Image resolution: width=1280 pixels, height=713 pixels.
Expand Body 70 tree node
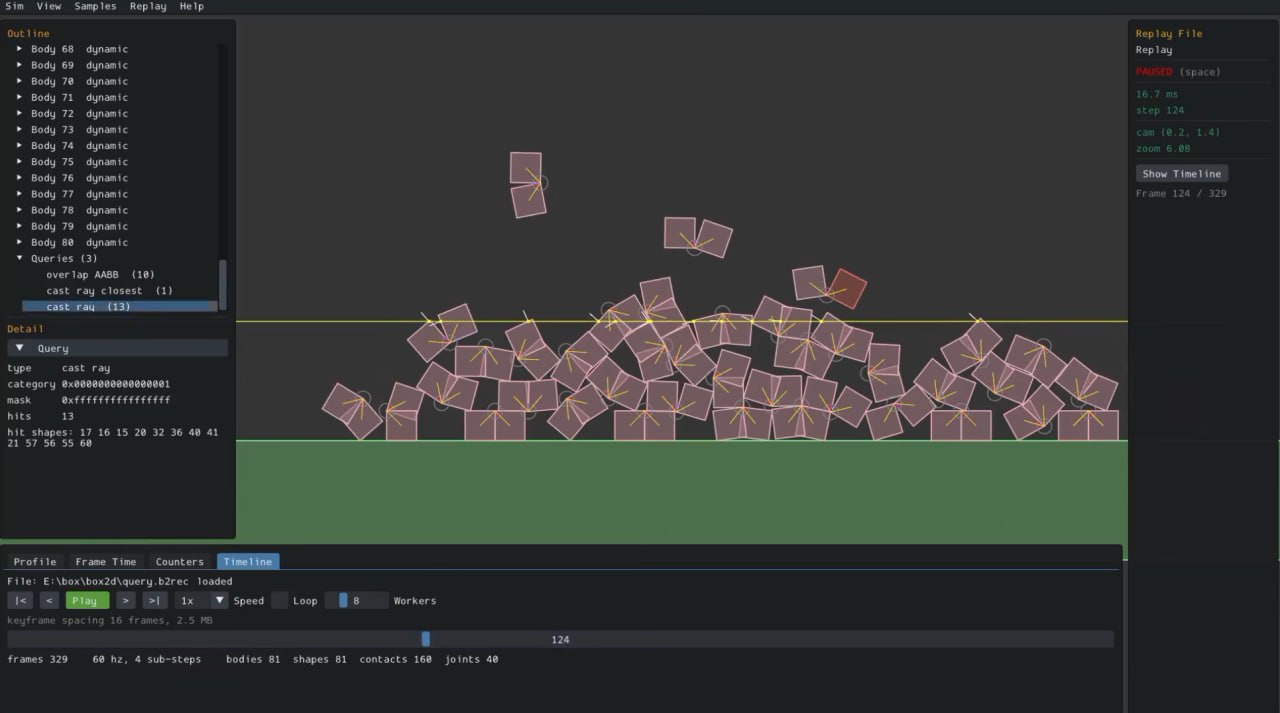(x=20, y=81)
